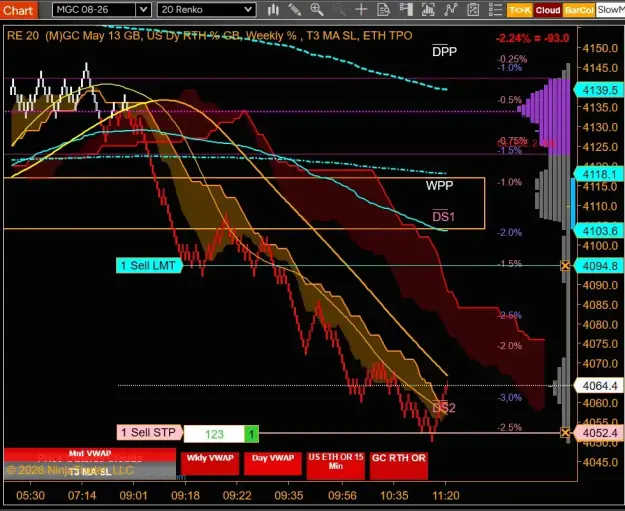Click the Day VWAP button
625x511 pixels.
[273, 463]
